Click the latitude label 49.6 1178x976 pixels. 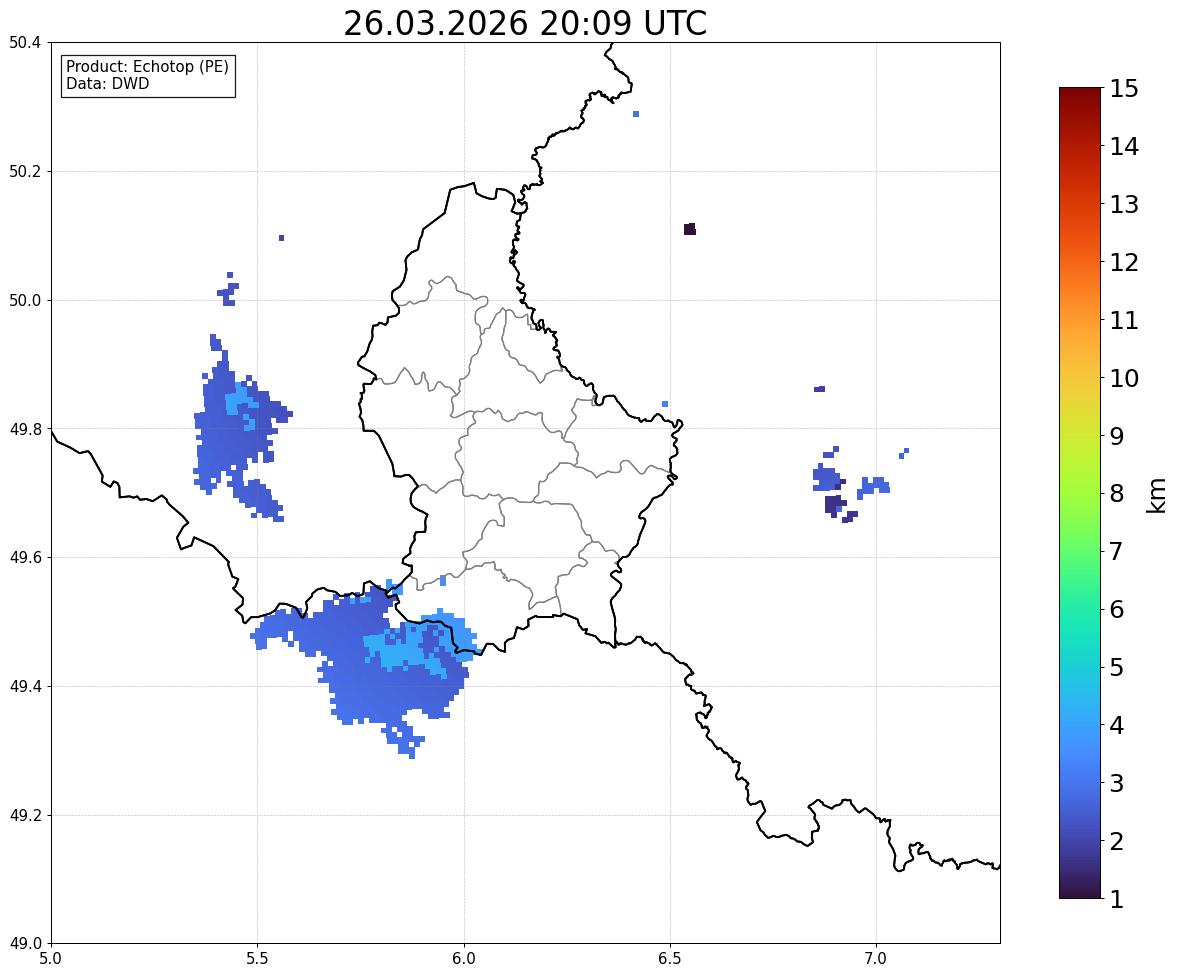point(25,557)
